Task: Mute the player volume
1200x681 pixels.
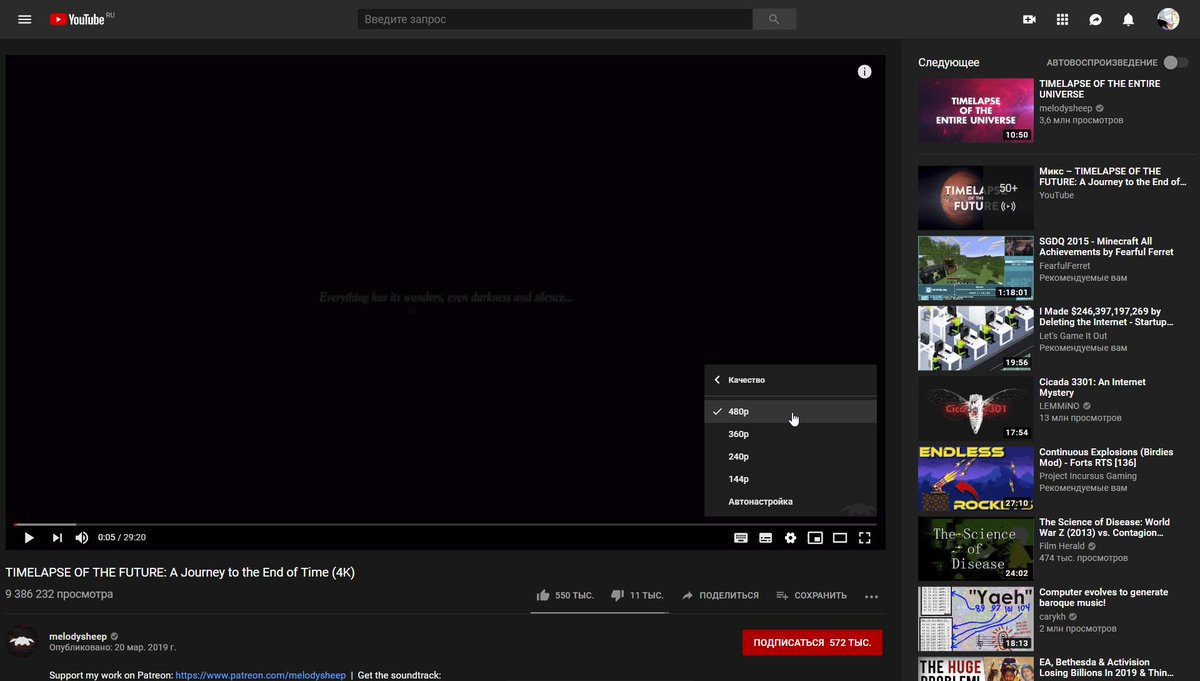Action: [82, 538]
